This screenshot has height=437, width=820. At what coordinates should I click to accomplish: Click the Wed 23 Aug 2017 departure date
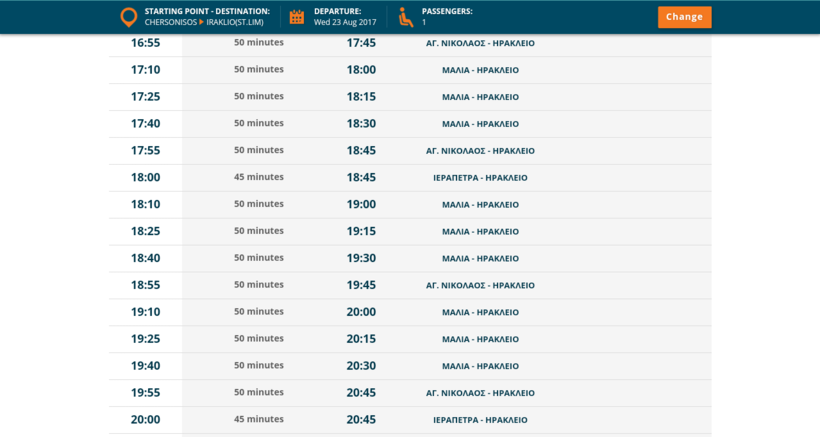click(345, 22)
